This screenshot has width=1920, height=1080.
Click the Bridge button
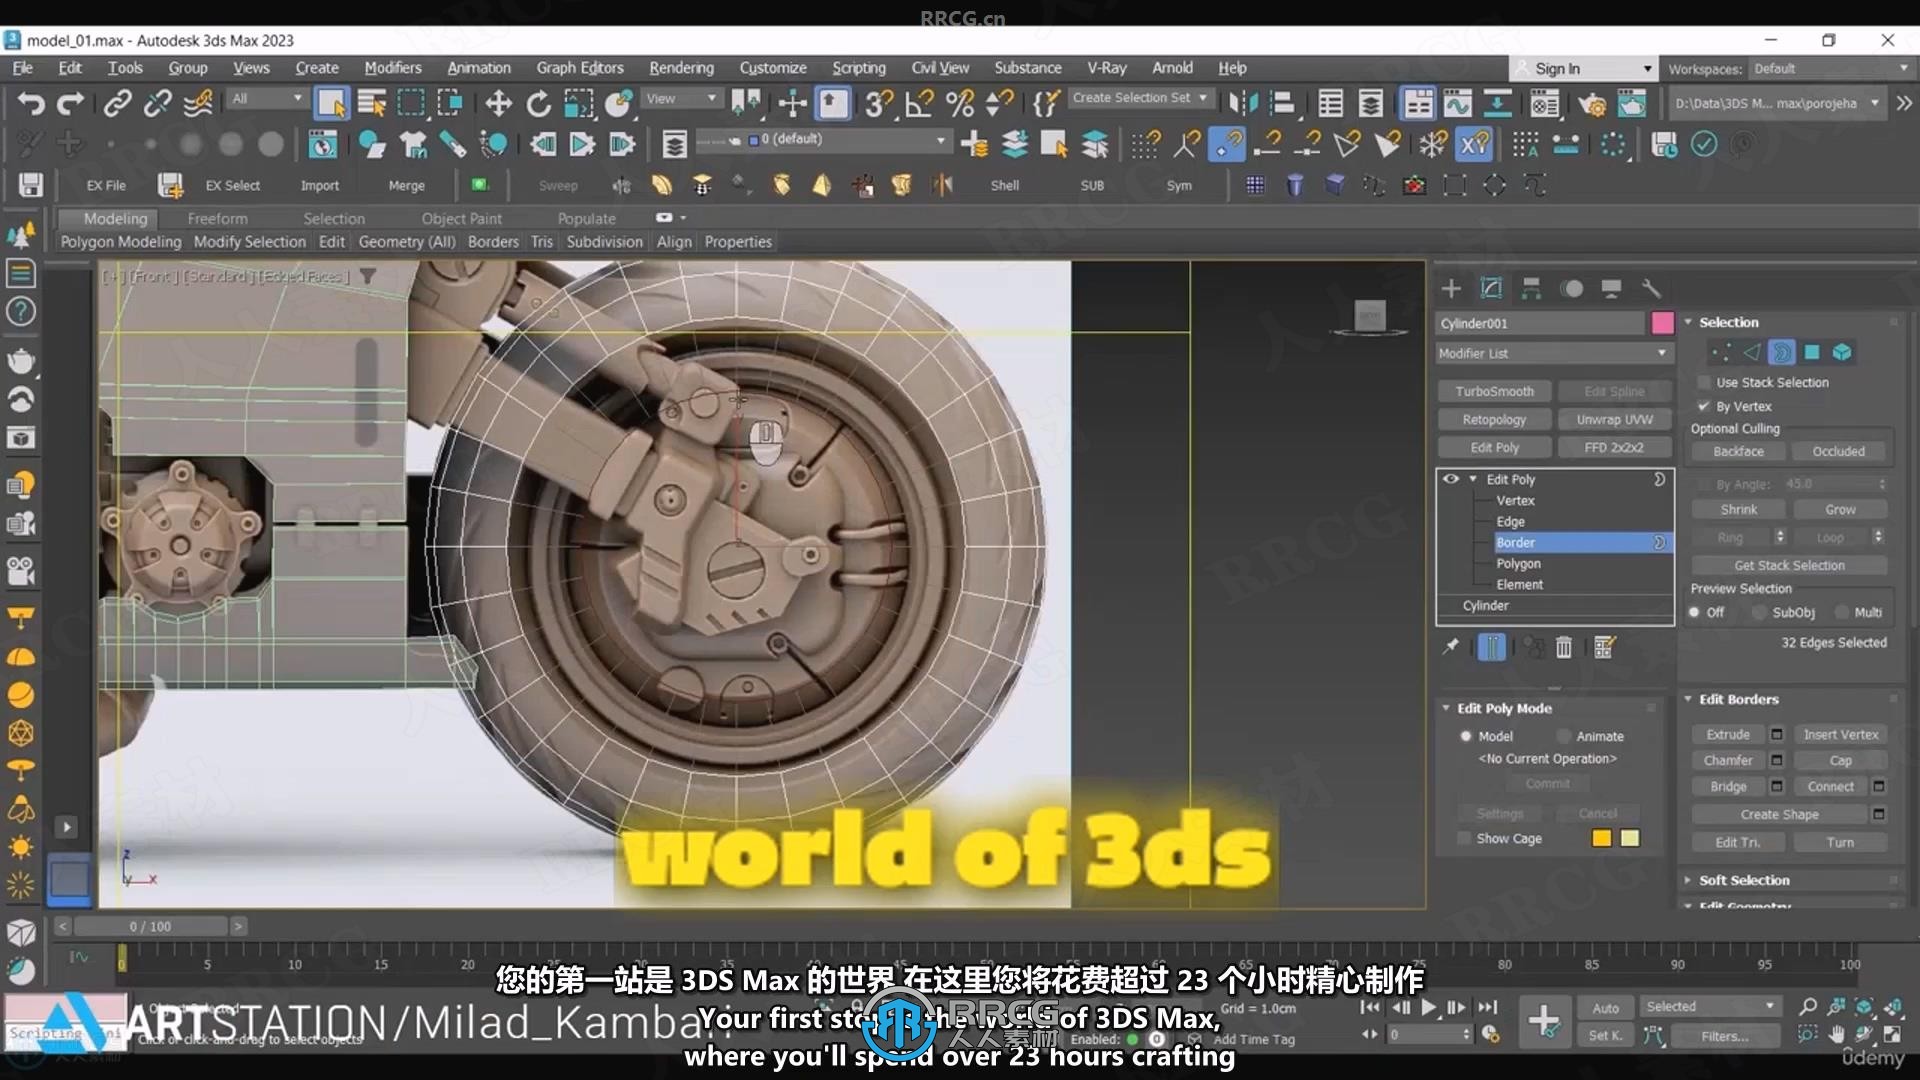click(1728, 786)
